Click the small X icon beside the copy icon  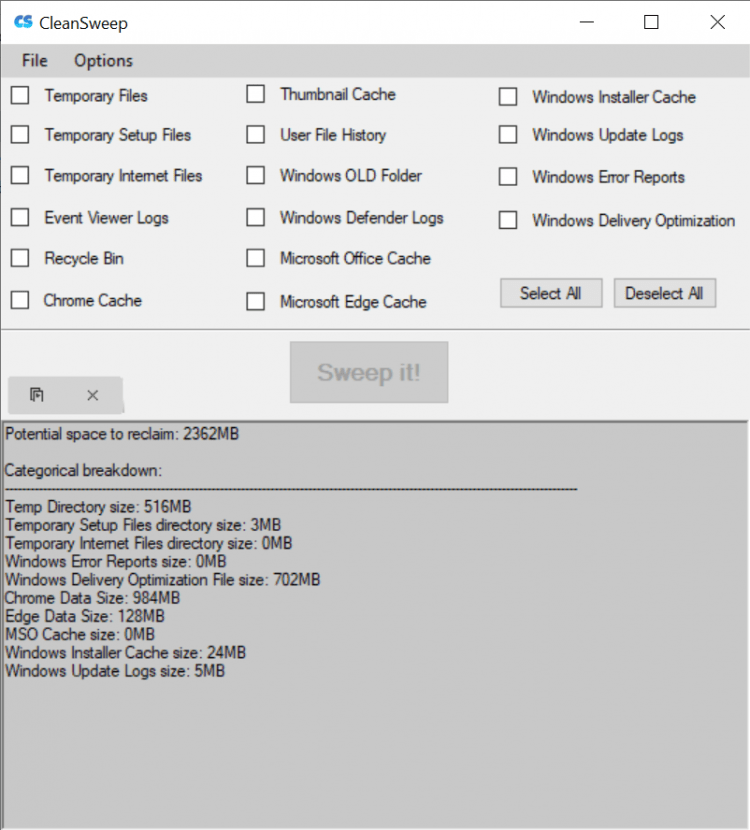(93, 395)
